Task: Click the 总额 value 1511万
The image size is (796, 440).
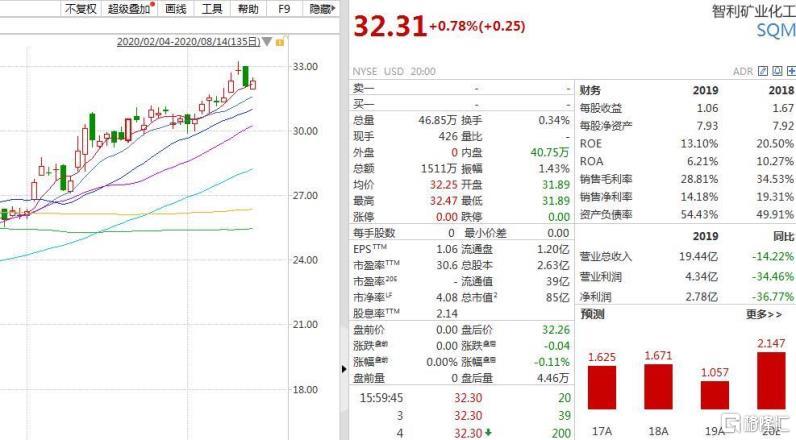Action: (x=439, y=168)
